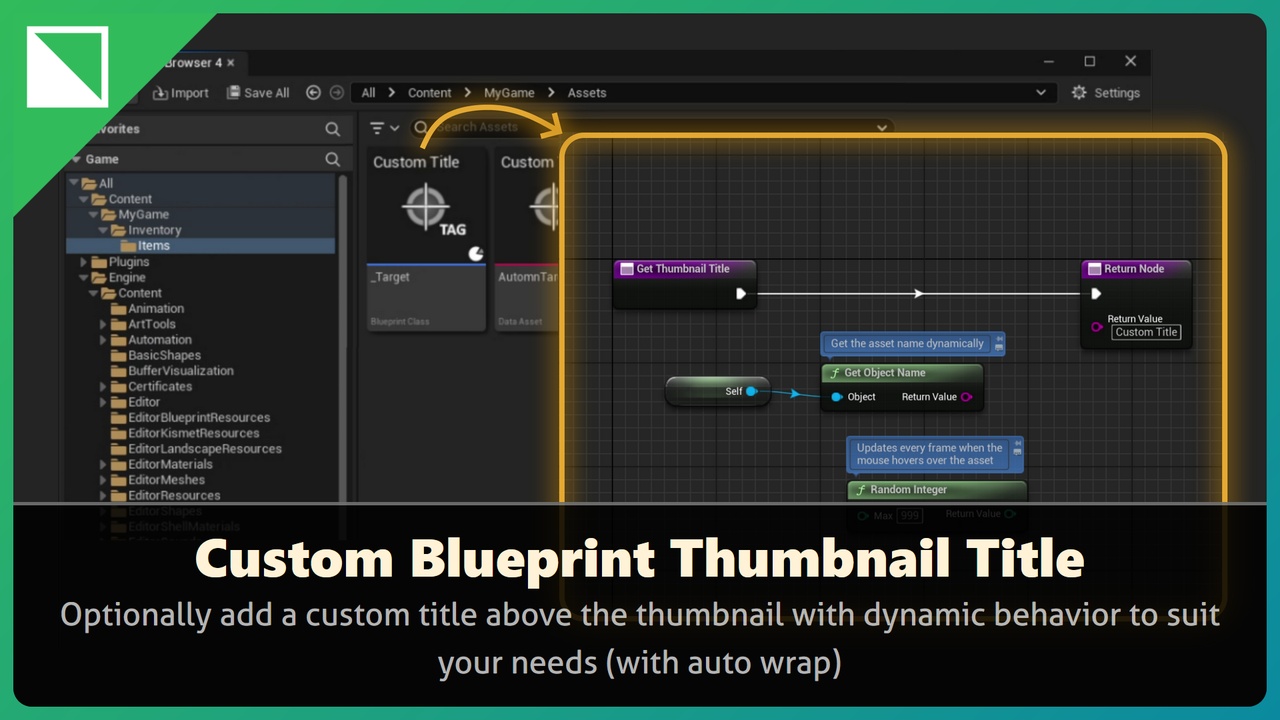
Task: Click the Return Node execution input pin
Action: point(1096,294)
